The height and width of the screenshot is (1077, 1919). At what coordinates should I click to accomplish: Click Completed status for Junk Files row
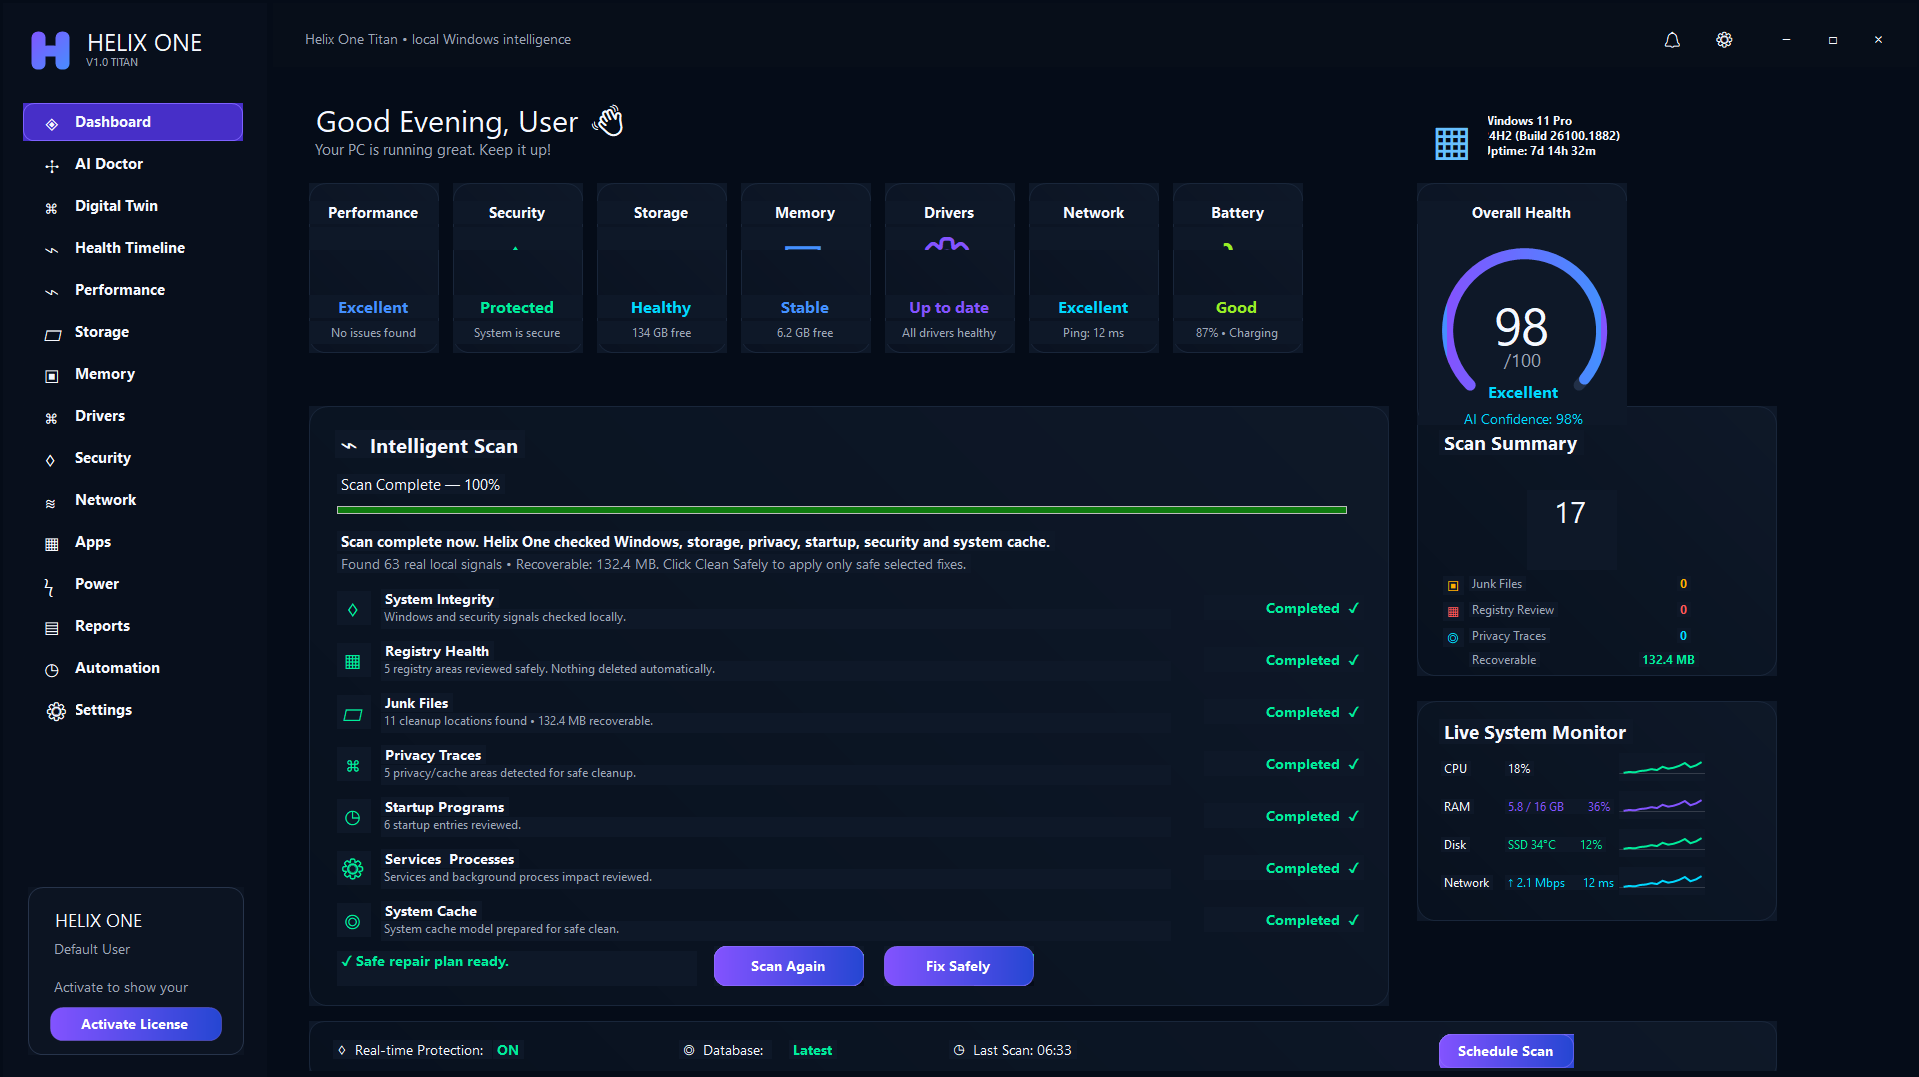point(1312,712)
